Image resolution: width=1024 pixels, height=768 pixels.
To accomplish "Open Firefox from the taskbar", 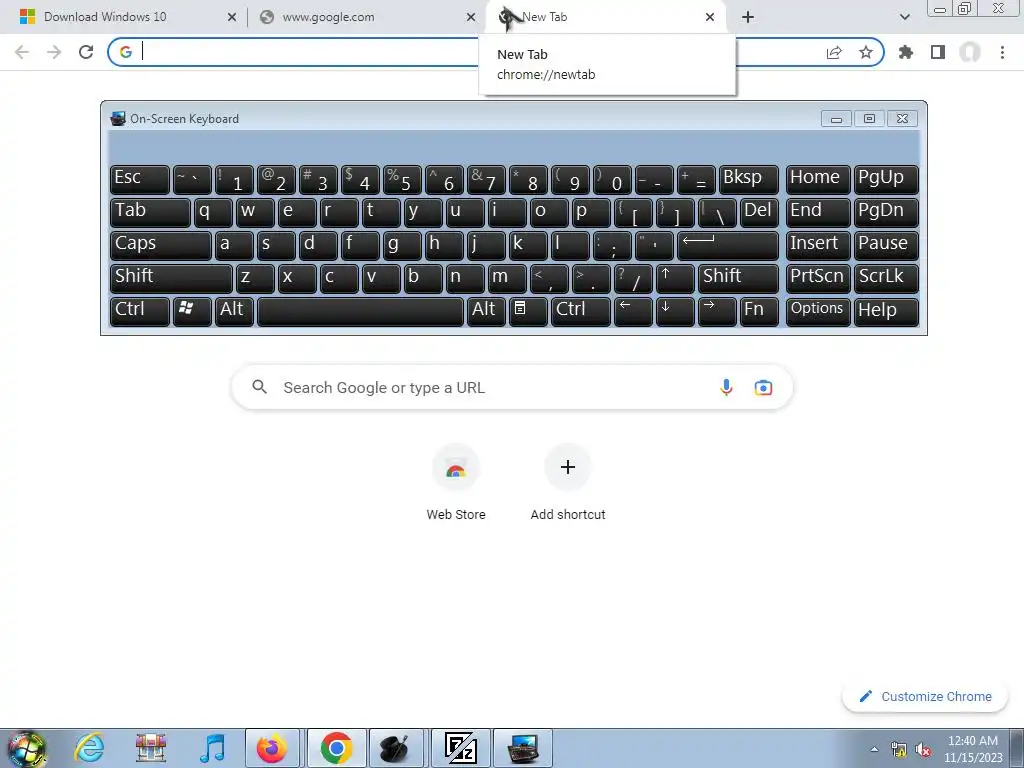I will point(272,748).
